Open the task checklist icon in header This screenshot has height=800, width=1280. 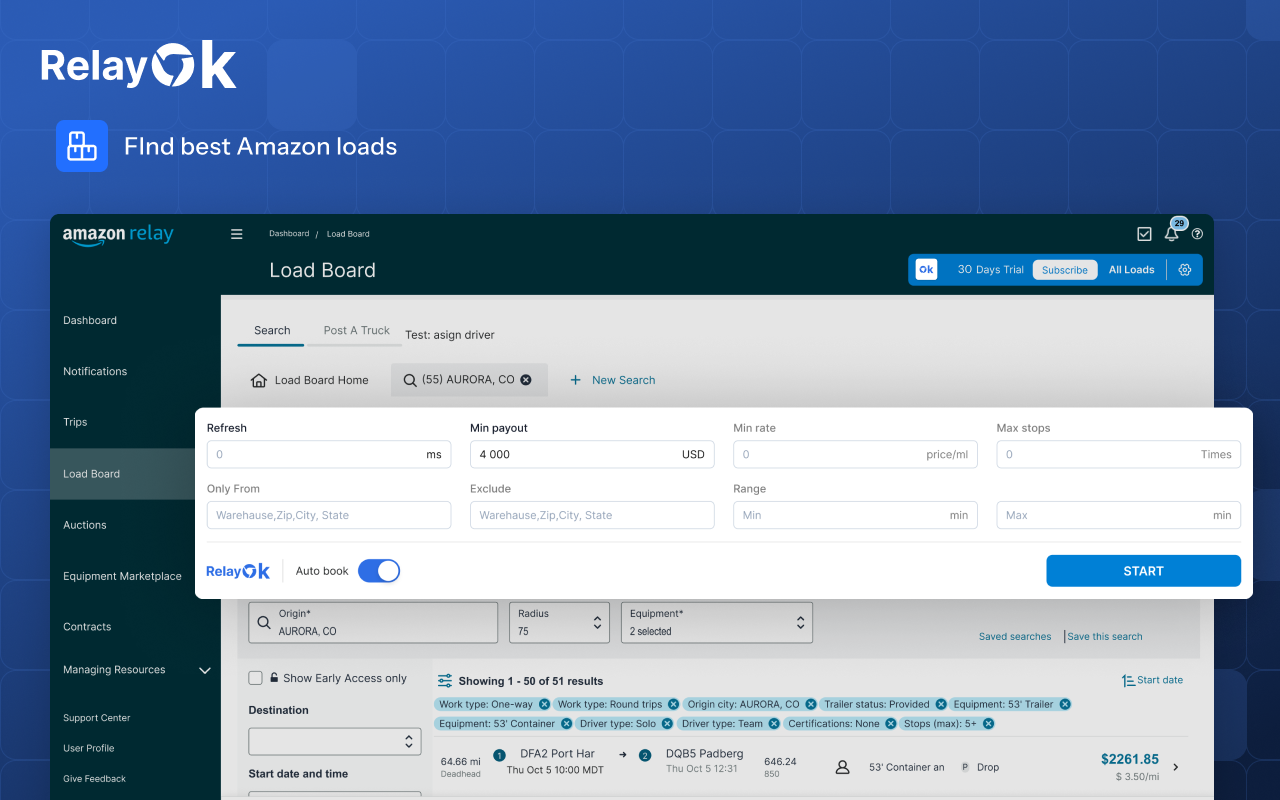pyautogui.click(x=1144, y=234)
